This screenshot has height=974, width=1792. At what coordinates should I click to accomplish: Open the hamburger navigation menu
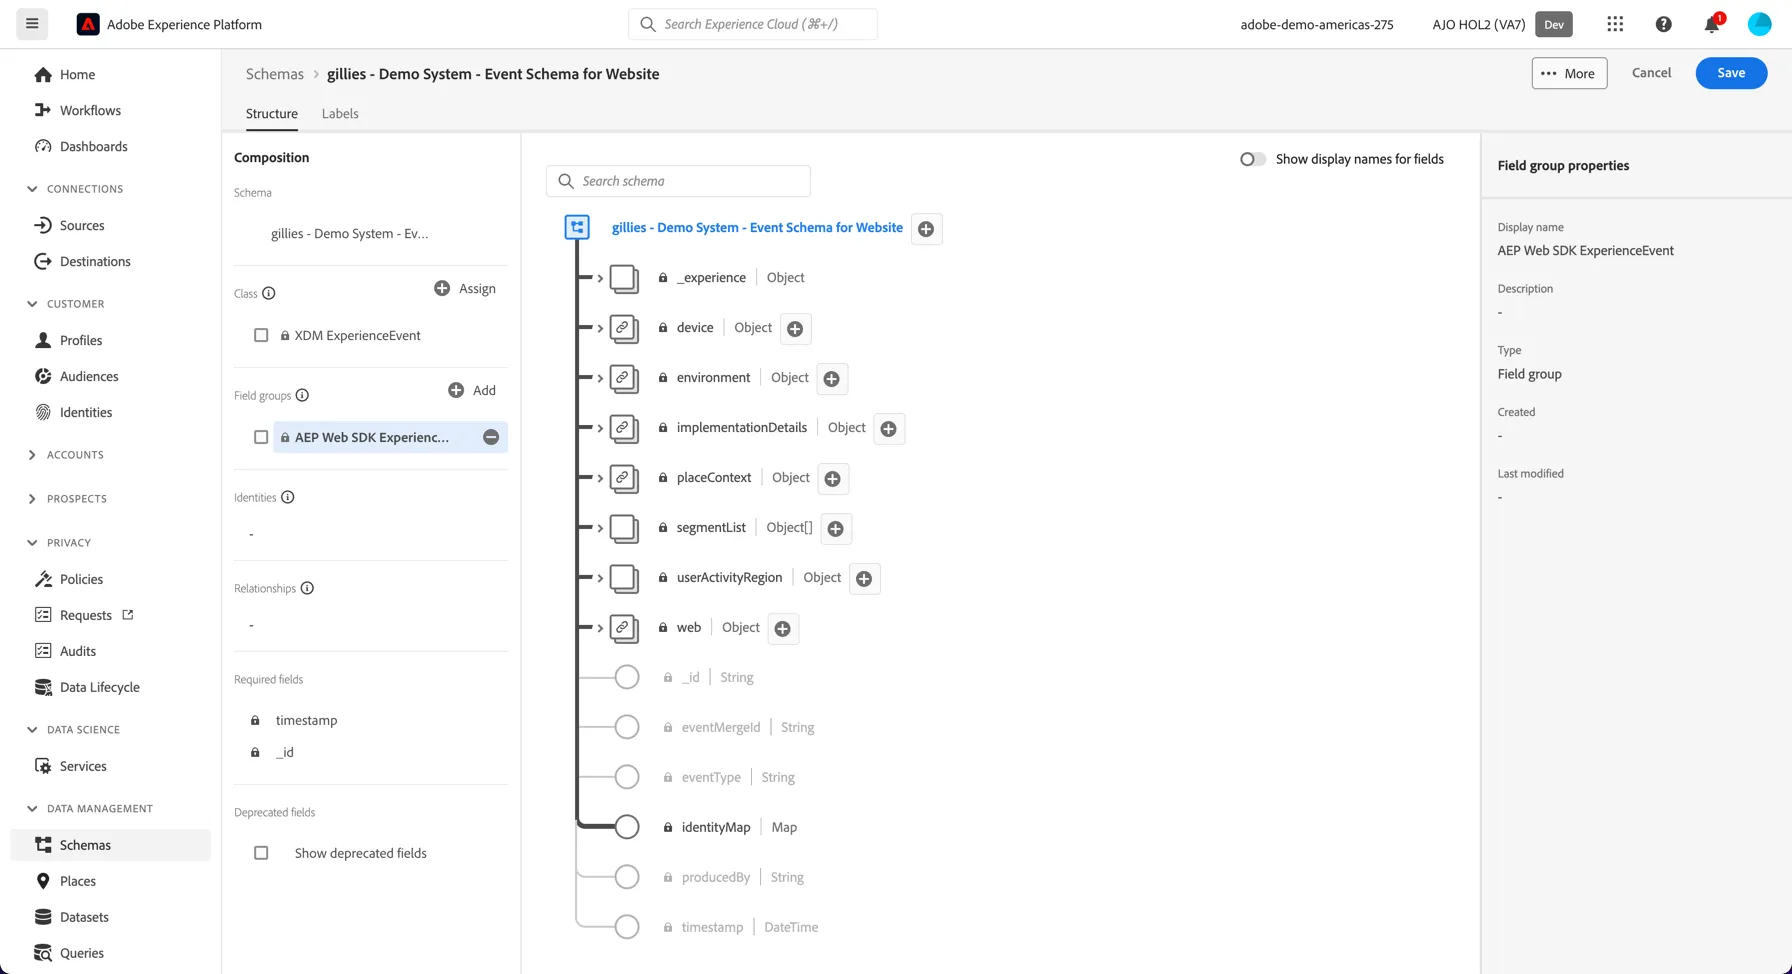click(32, 24)
